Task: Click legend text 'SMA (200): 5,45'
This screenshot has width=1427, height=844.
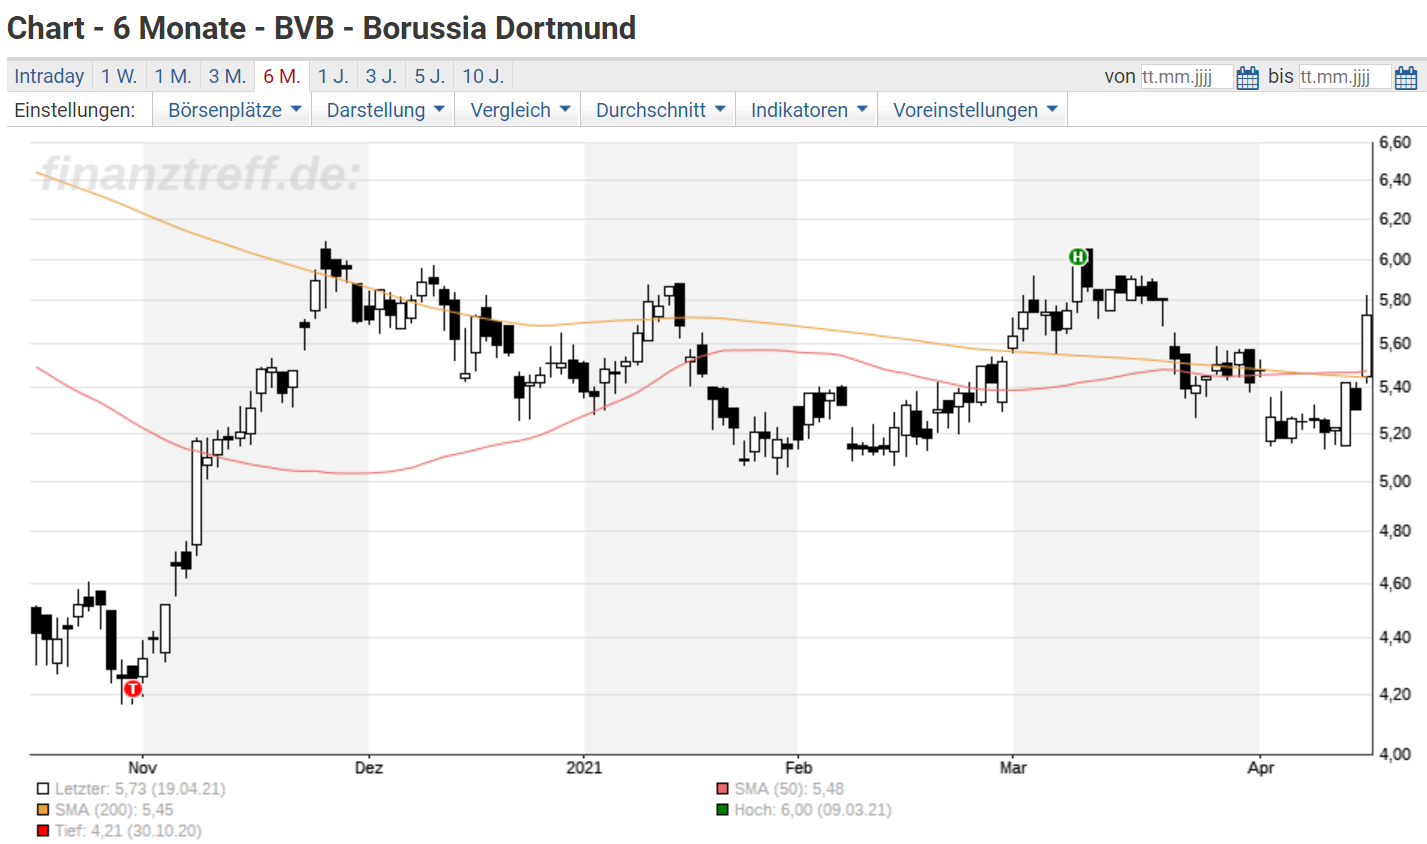Action: (x=114, y=810)
